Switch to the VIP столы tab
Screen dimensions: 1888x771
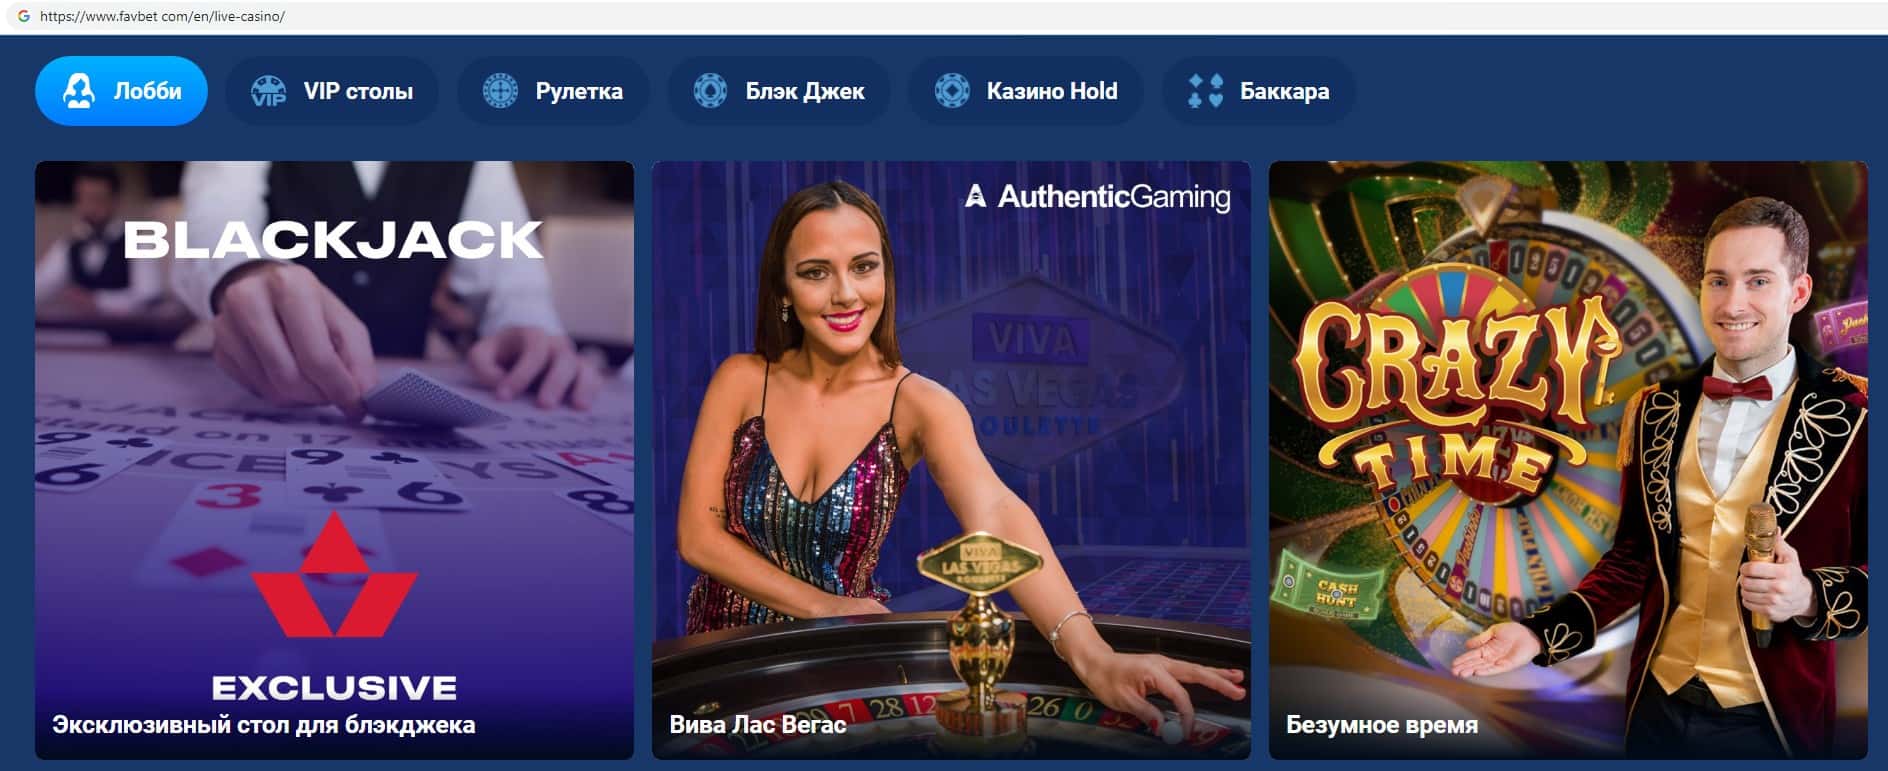pos(332,91)
